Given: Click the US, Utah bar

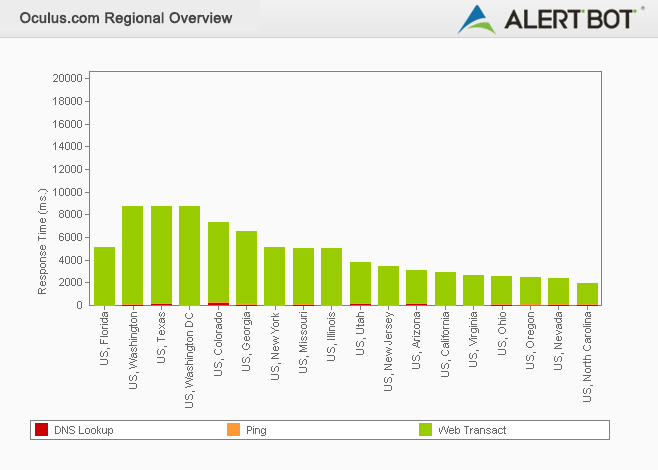Looking at the screenshot, I should 360,284.
